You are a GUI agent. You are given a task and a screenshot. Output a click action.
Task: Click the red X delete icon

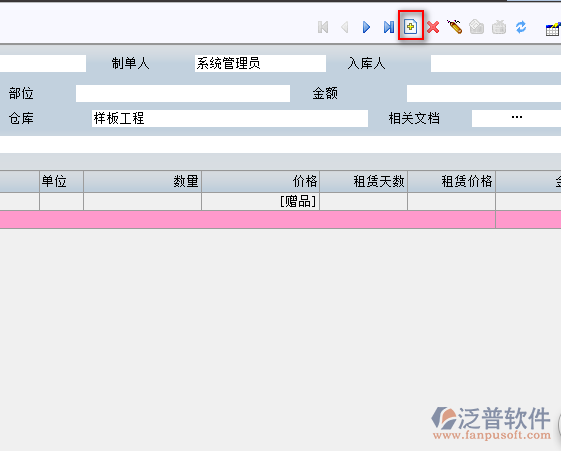433,27
